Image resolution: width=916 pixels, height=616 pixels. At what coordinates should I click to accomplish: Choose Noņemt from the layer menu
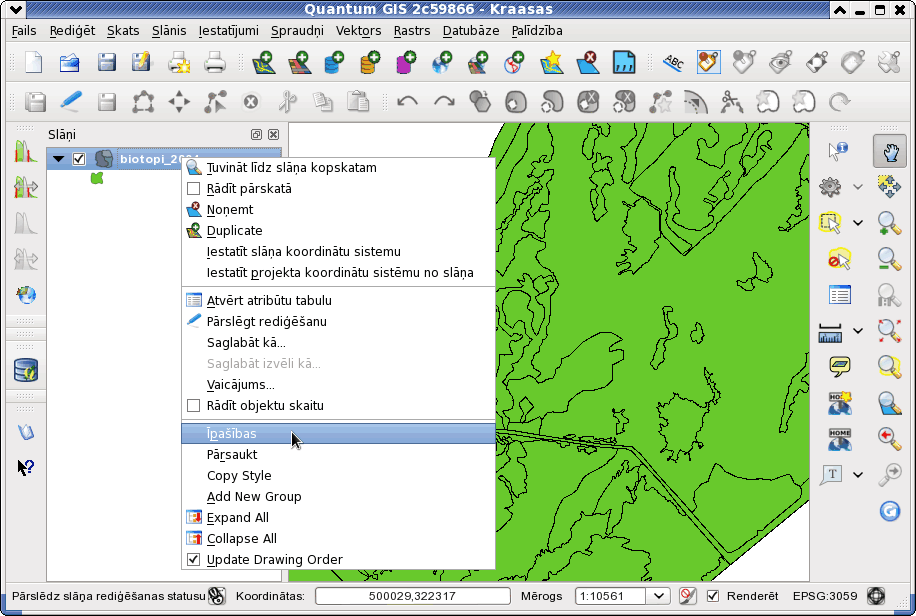338,210
